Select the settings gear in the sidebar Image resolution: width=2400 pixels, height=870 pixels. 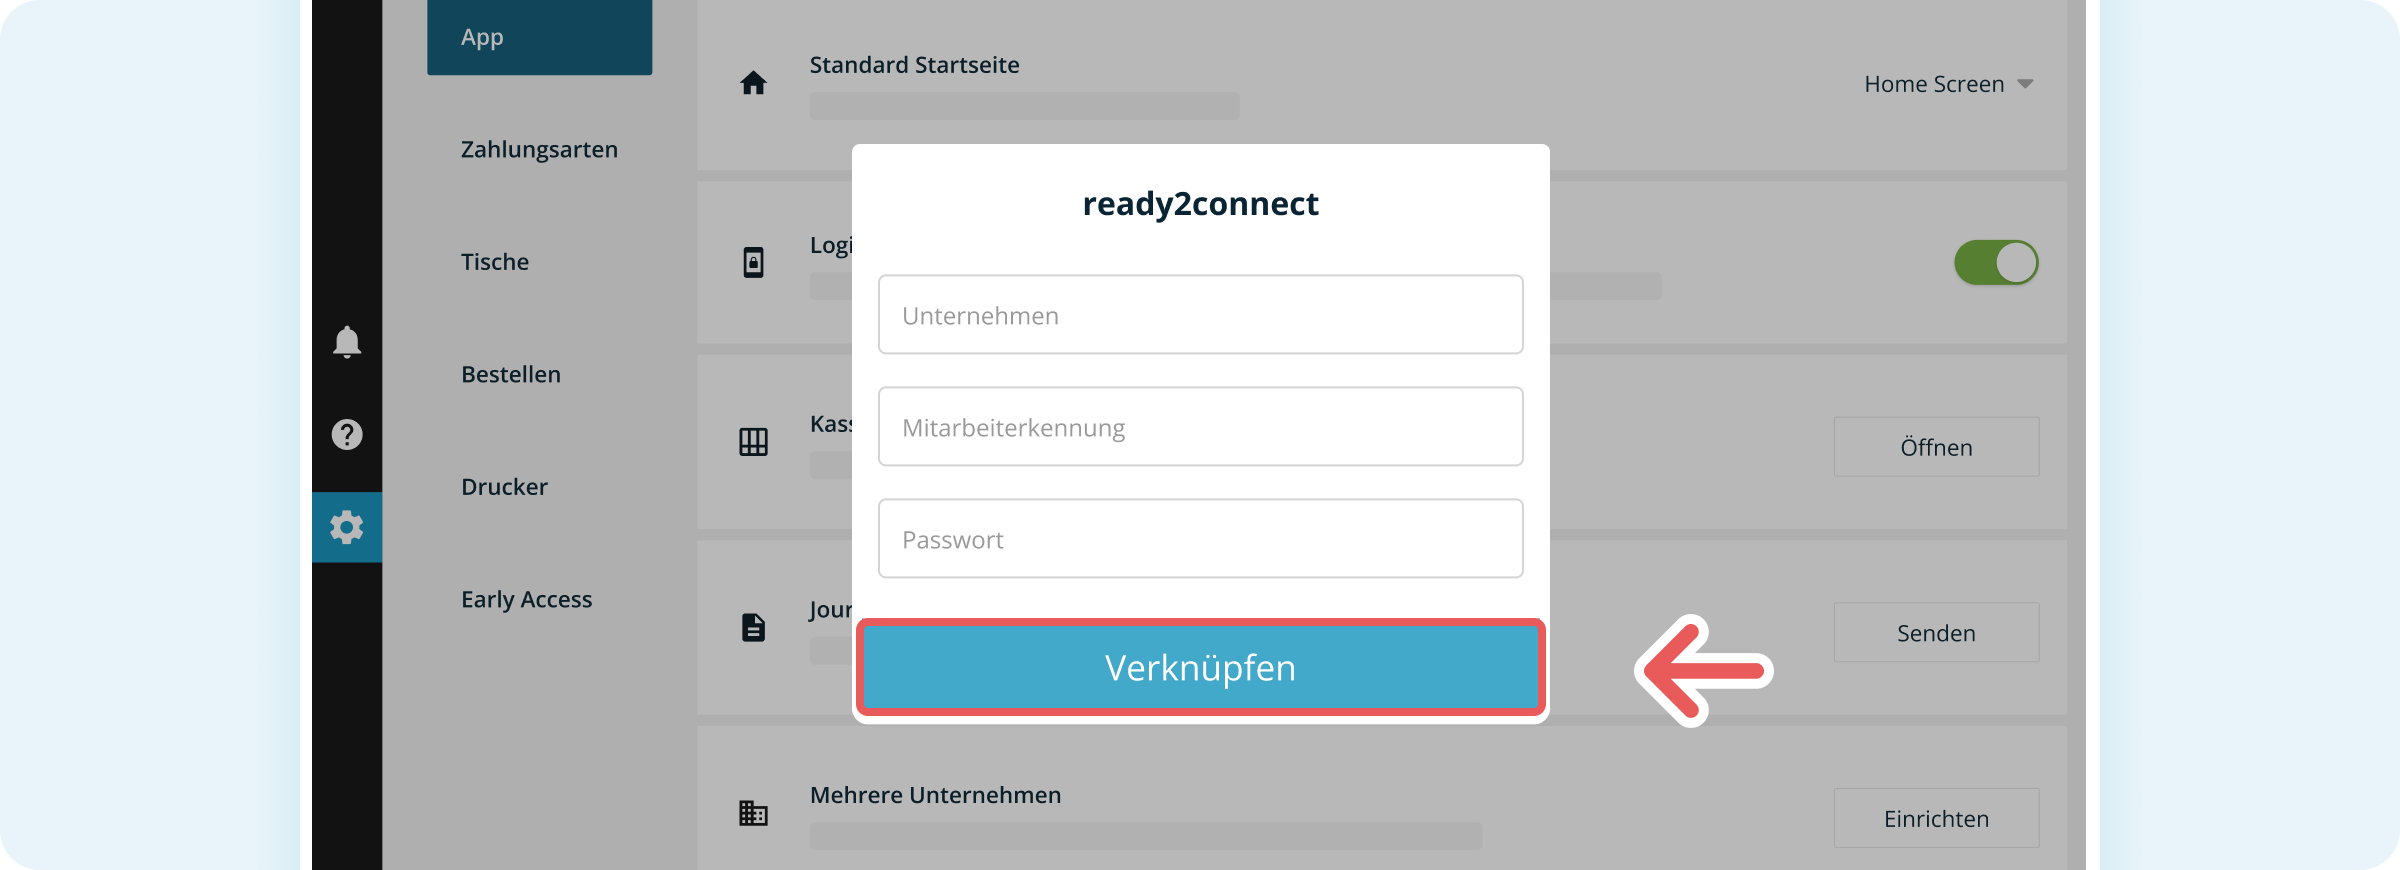click(346, 527)
